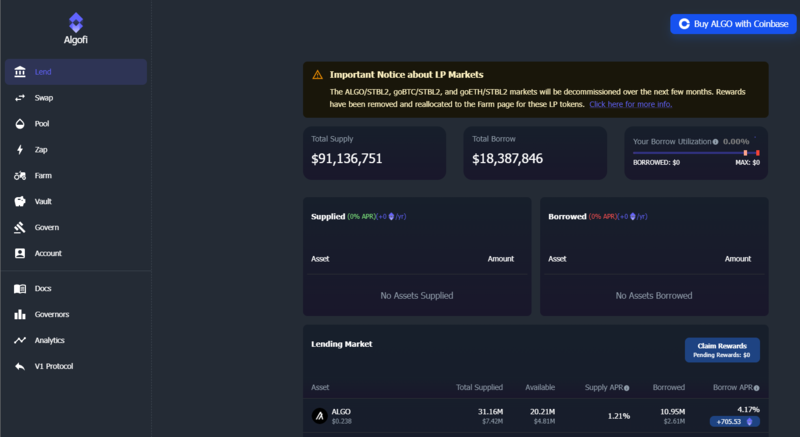
Task: Click the Lend bank icon
Action: 20,72
